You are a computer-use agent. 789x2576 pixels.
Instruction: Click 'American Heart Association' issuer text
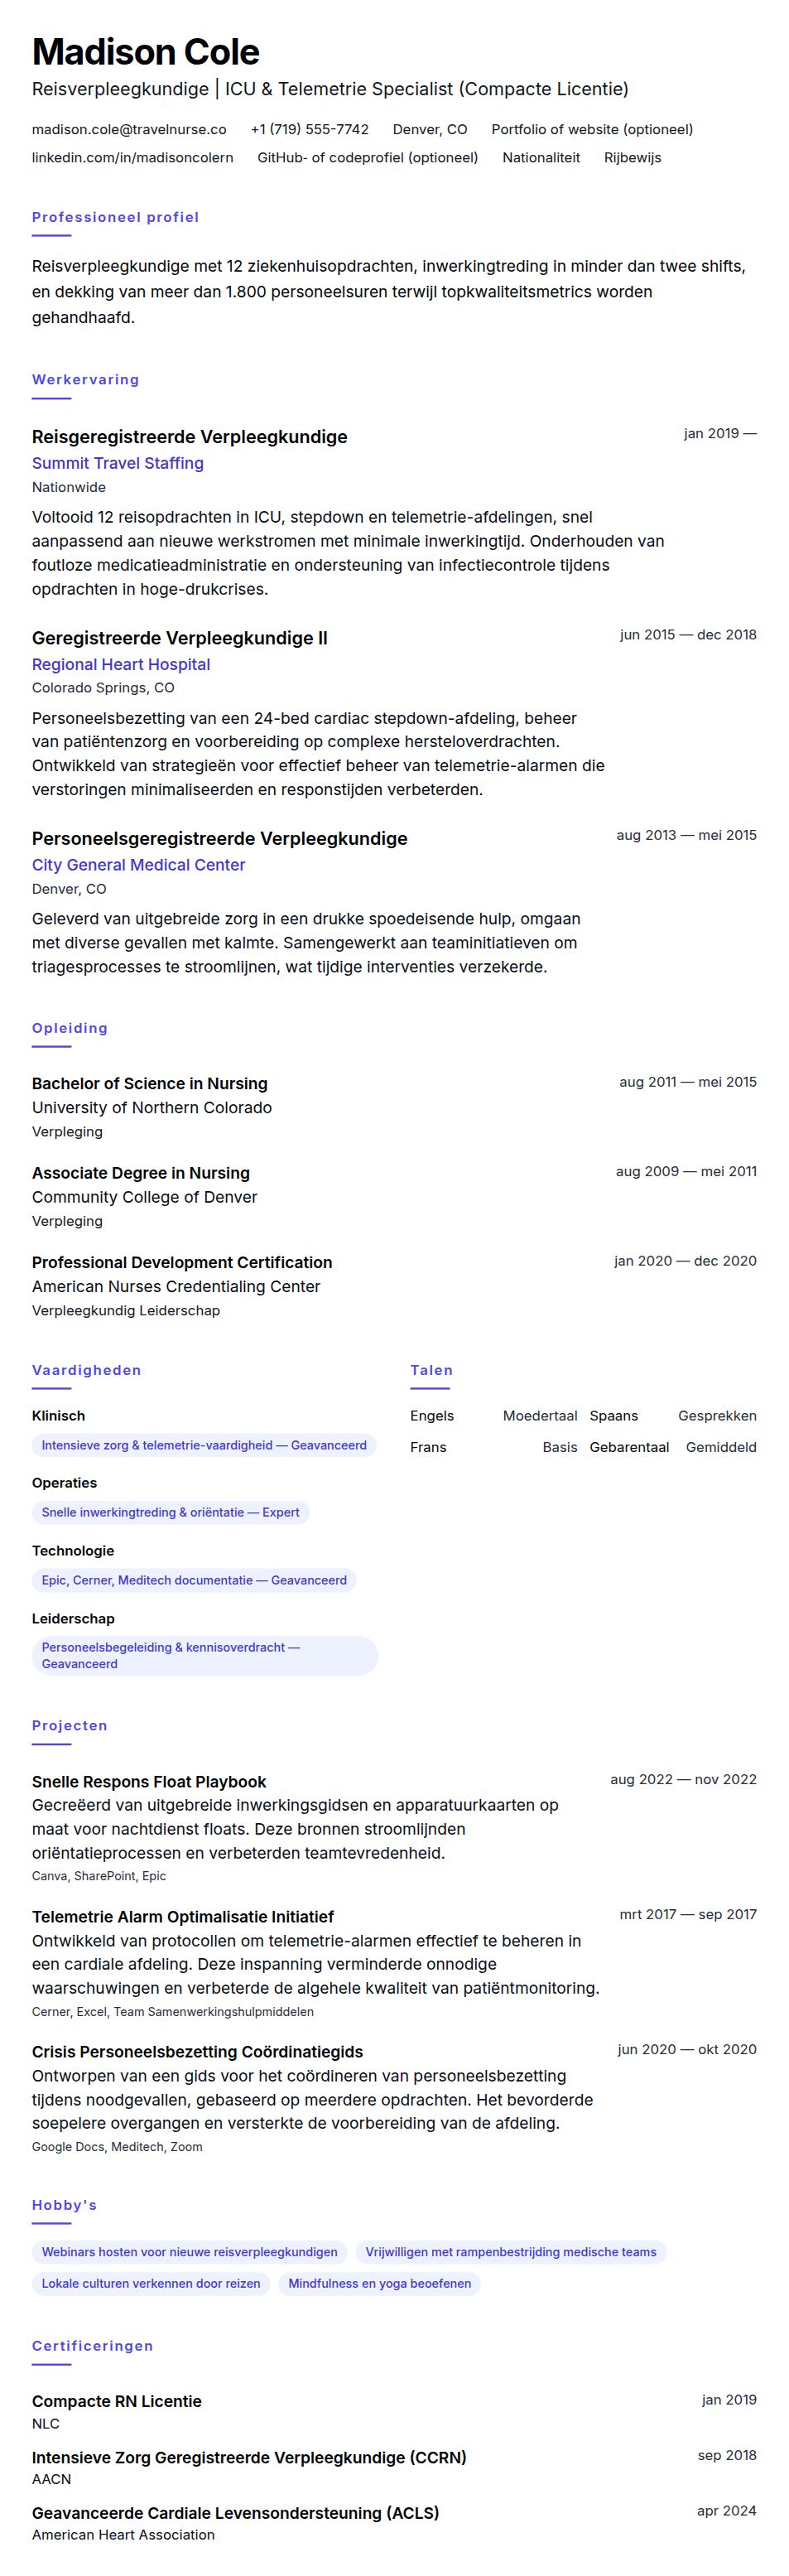(123, 2535)
